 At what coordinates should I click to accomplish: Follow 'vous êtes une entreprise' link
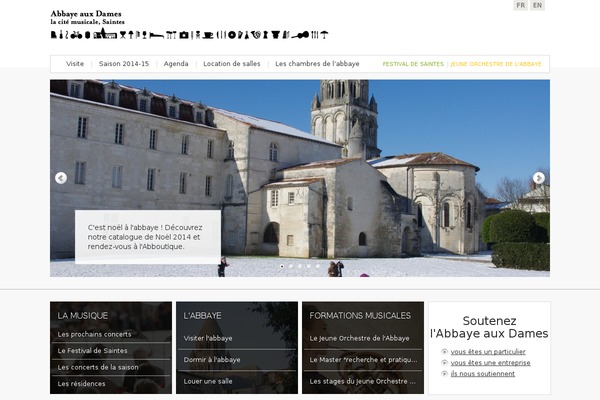pyautogui.click(x=490, y=362)
